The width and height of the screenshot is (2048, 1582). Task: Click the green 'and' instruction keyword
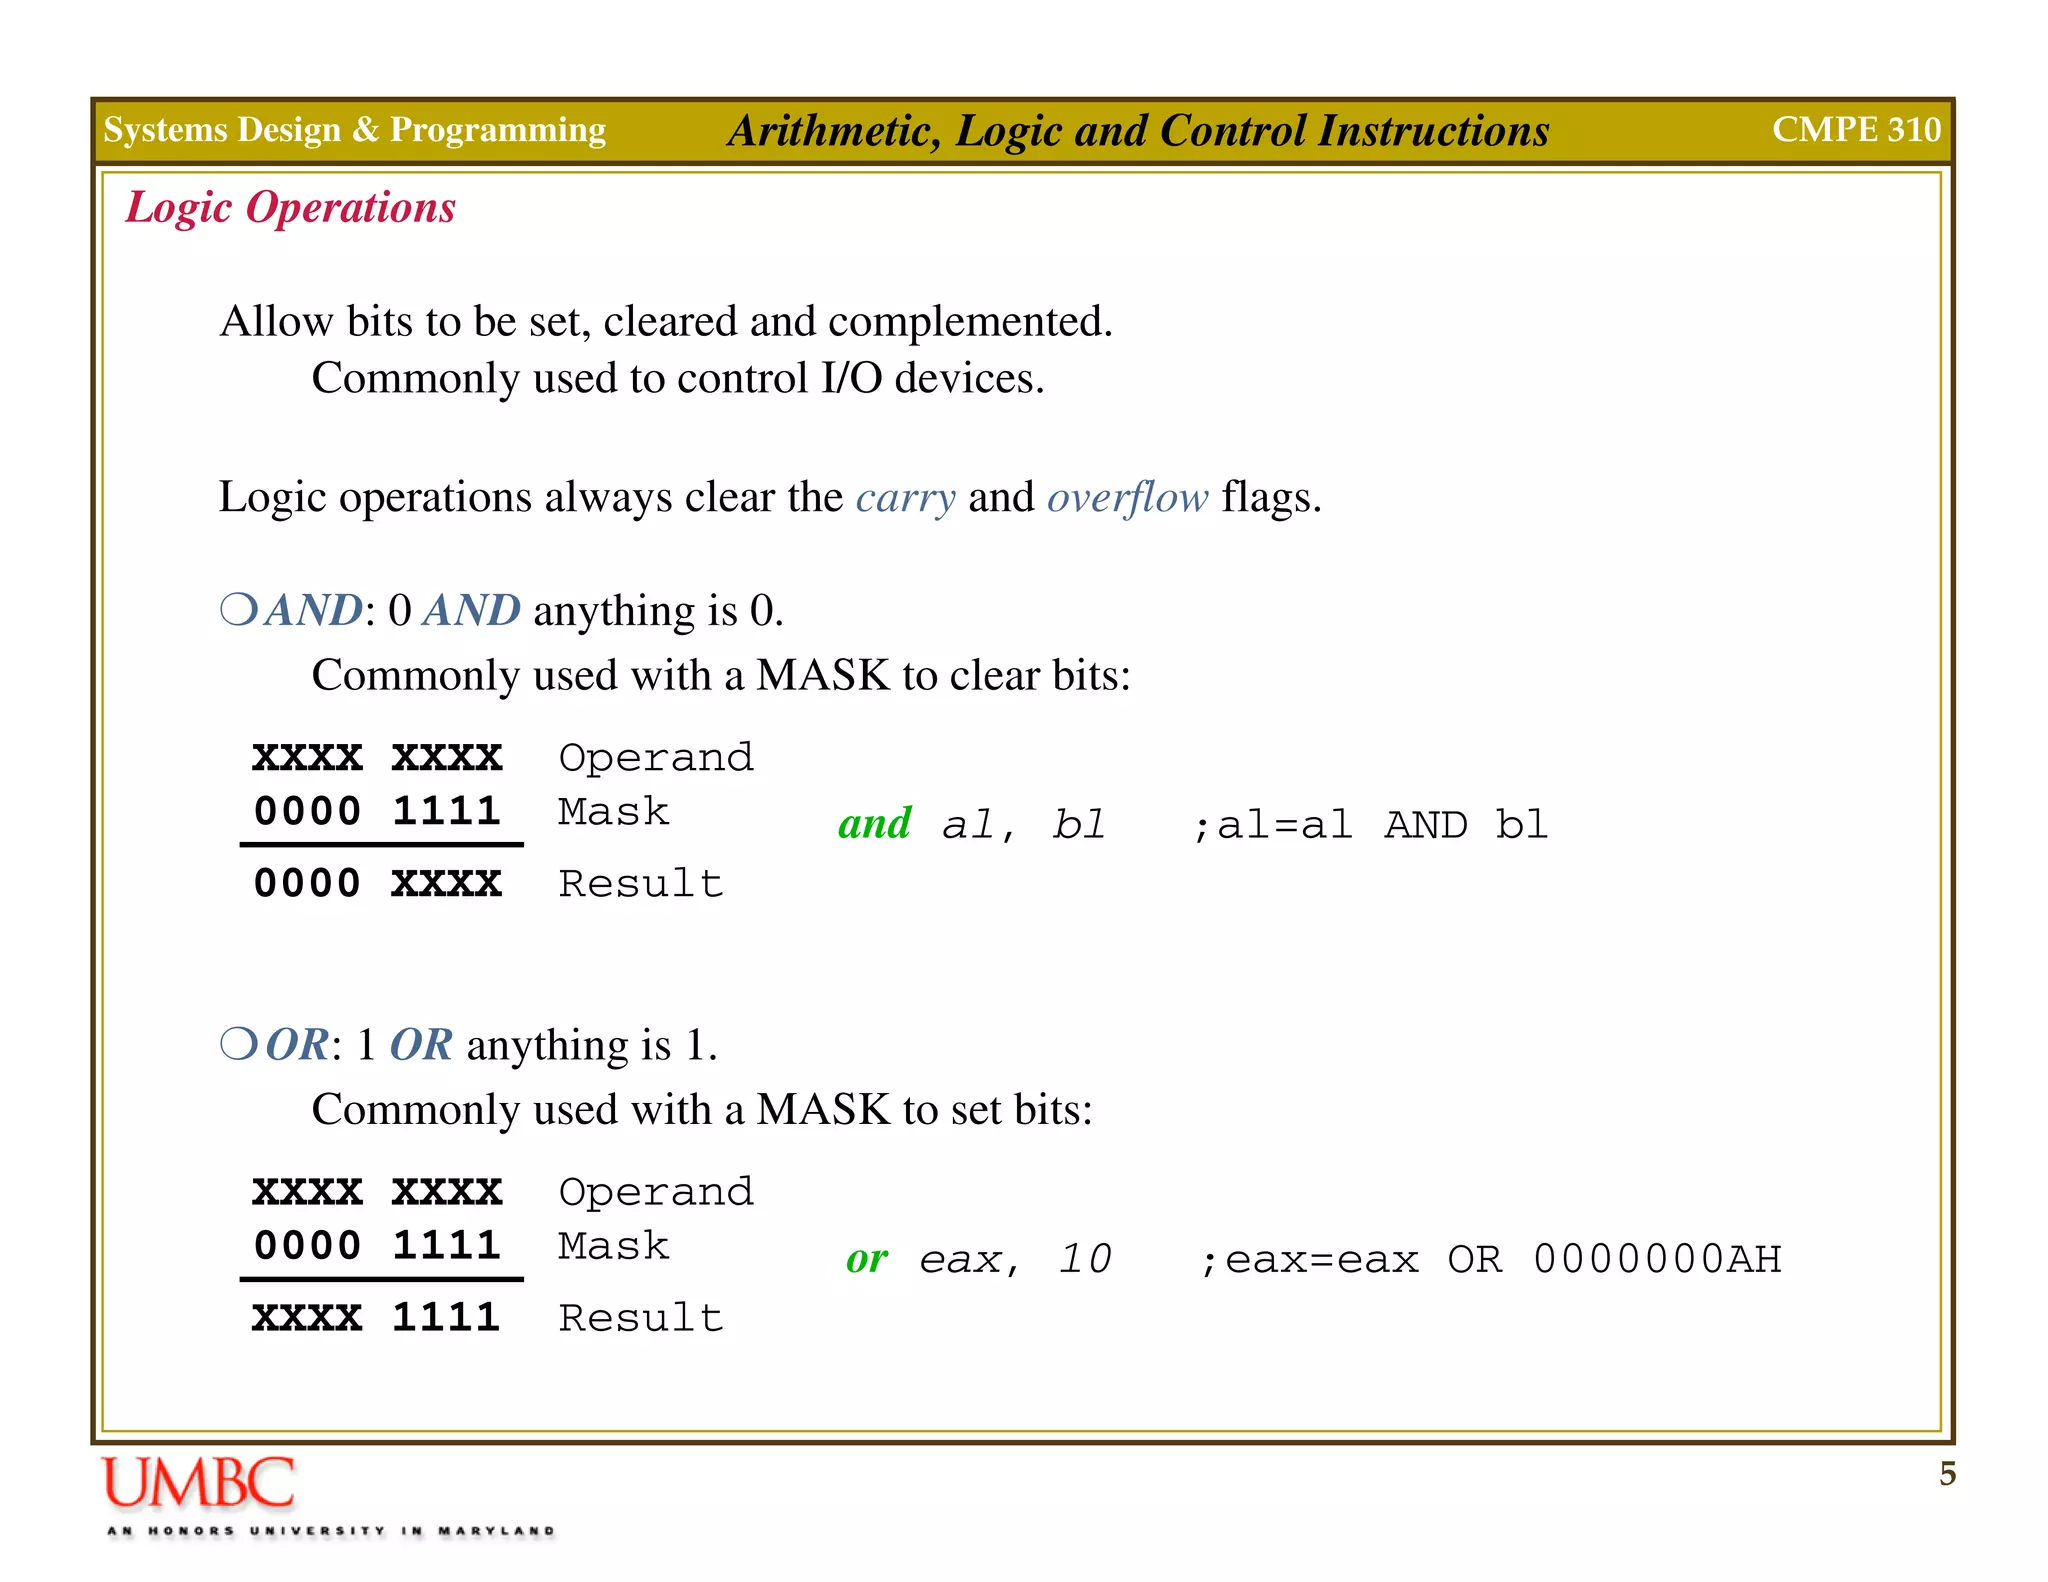tap(875, 823)
